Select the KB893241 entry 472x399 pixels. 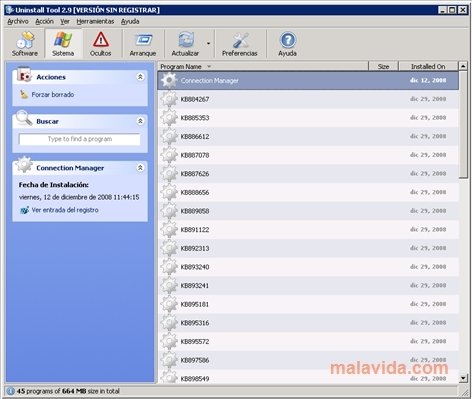308,286
